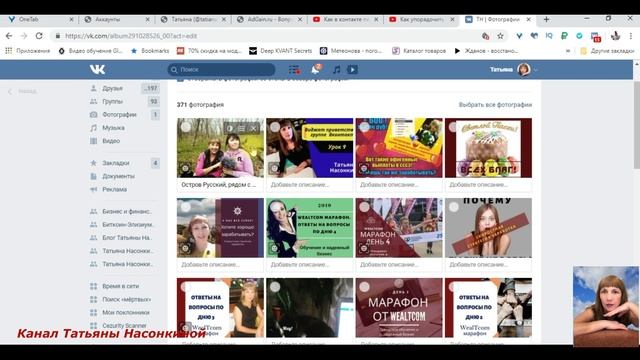This screenshot has height=360, width=640.
Task: Reload the page in Chrome
Action: pos(39,36)
